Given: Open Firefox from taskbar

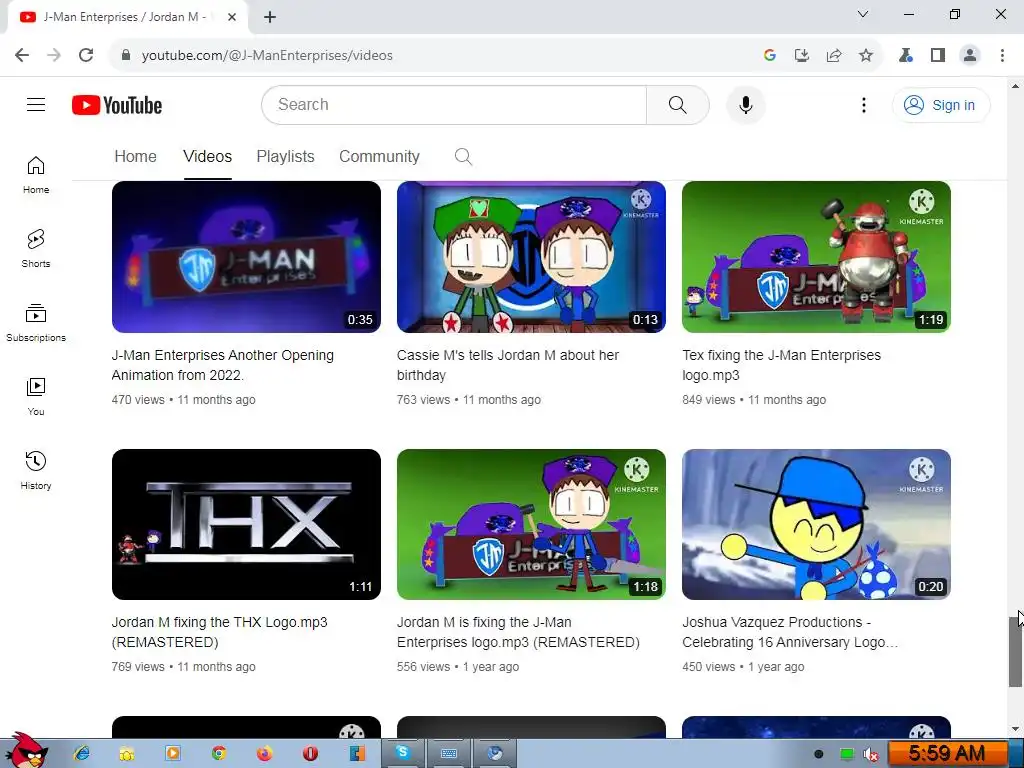Looking at the screenshot, I should pyautogui.click(x=264, y=753).
